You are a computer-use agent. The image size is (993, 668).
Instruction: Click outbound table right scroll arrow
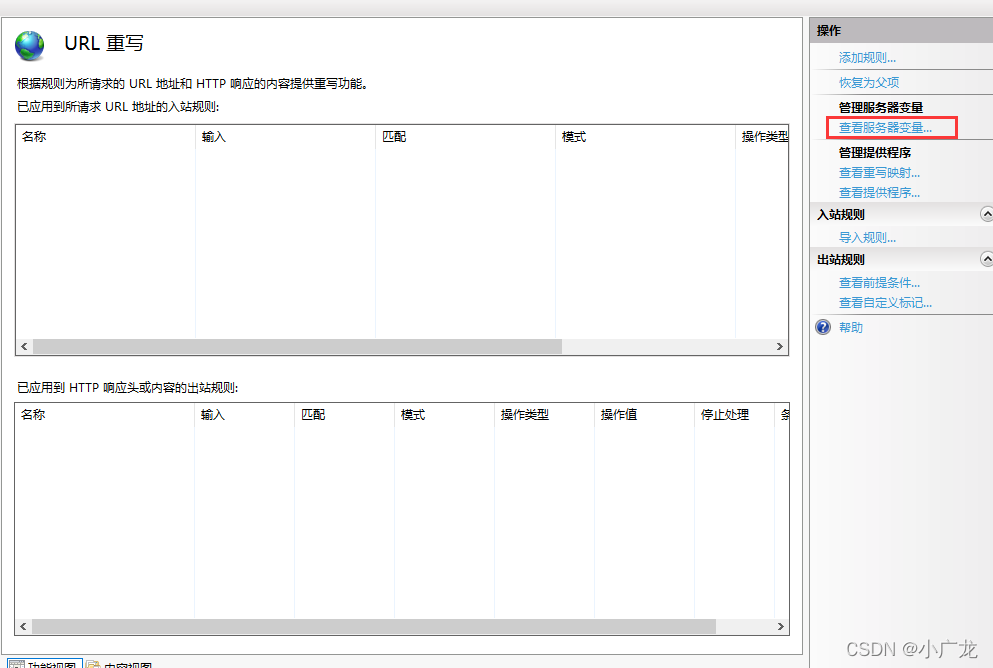780,626
